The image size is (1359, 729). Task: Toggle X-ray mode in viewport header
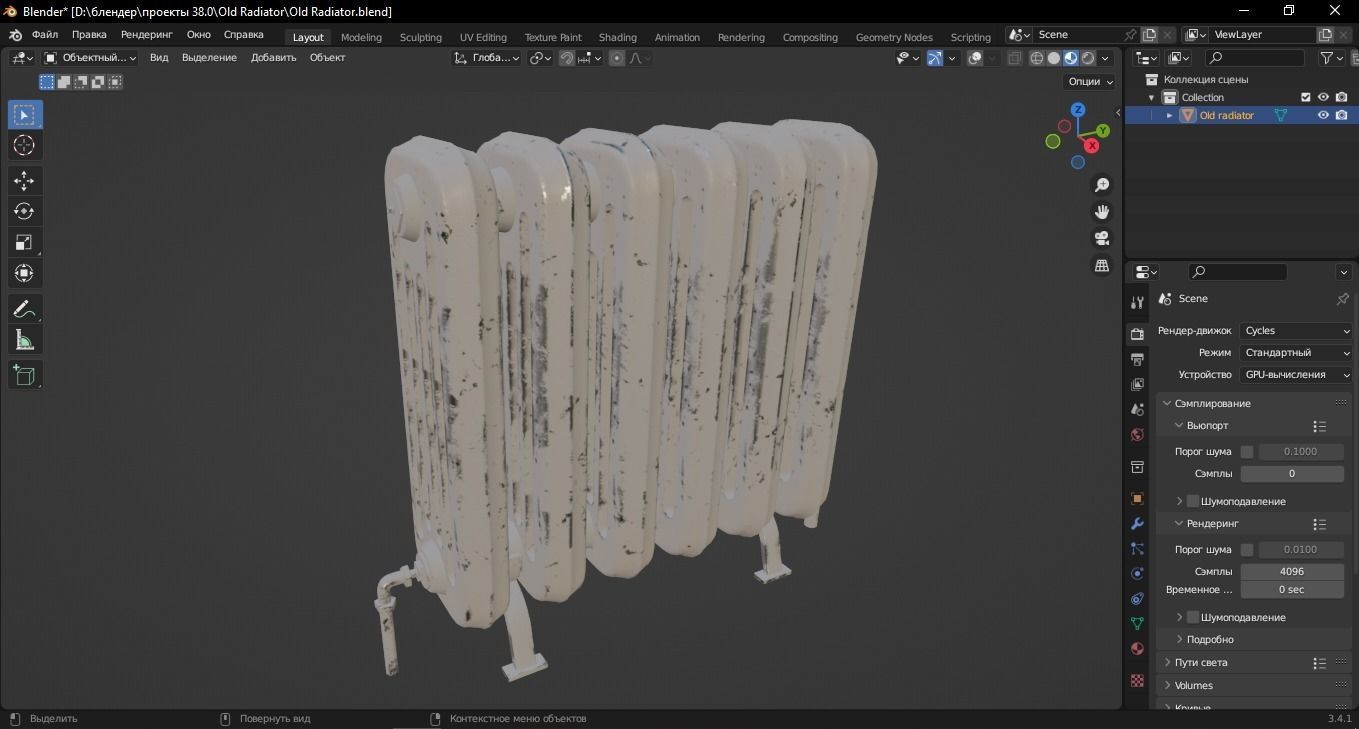(x=1014, y=58)
